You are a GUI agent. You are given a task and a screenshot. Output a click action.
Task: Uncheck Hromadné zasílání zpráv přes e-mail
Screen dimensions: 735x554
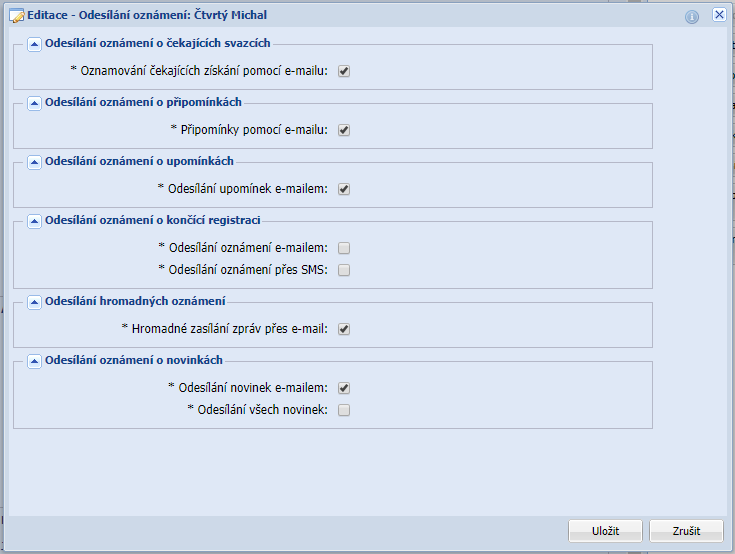(344, 329)
